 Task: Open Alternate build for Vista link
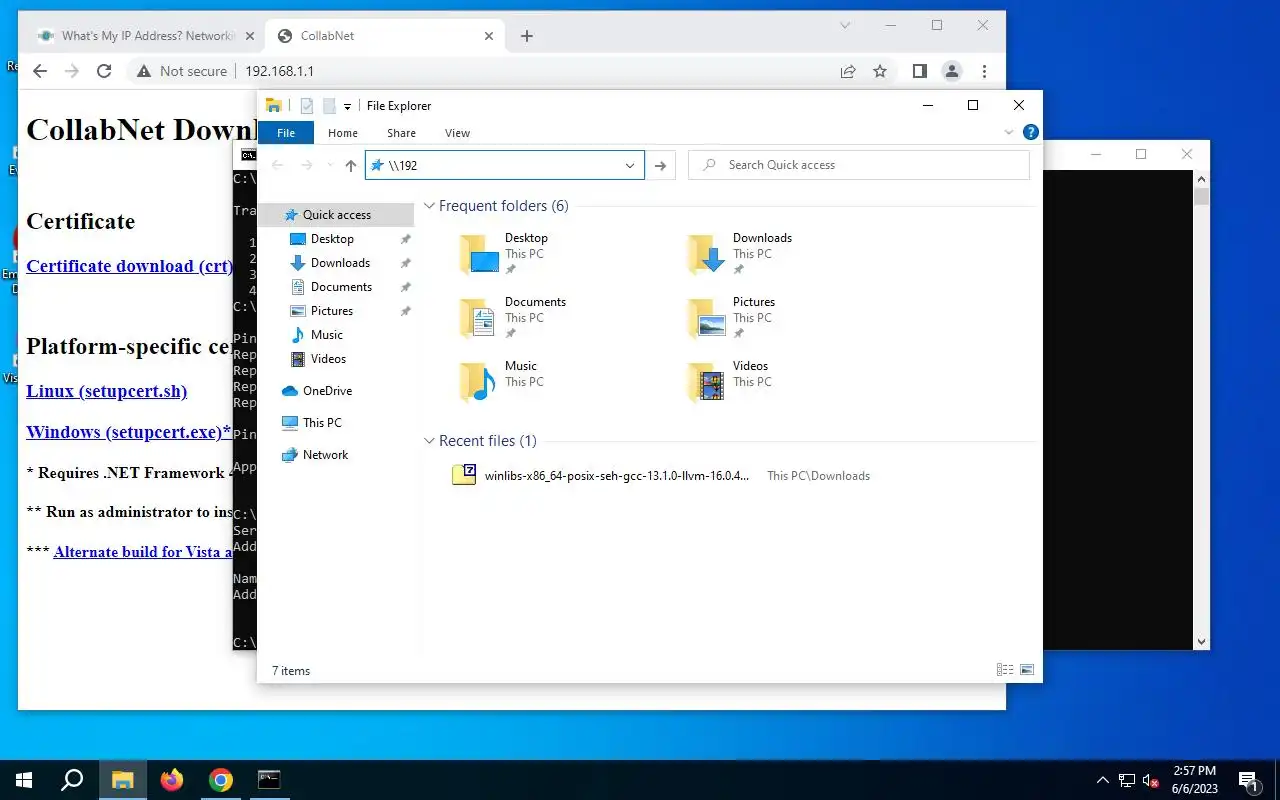tap(143, 552)
